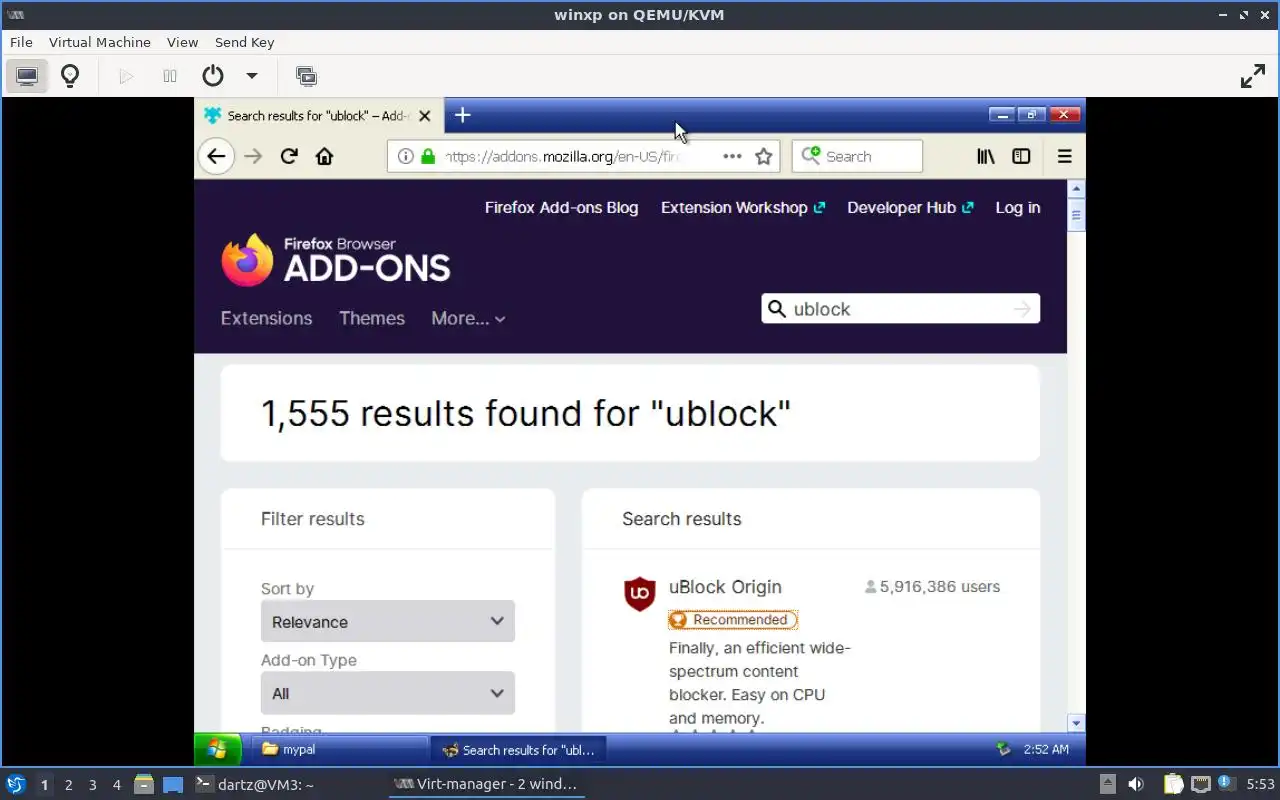The image size is (1280, 800).
Task: Open the Sort by Relevance dropdown
Action: pyautogui.click(x=388, y=621)
